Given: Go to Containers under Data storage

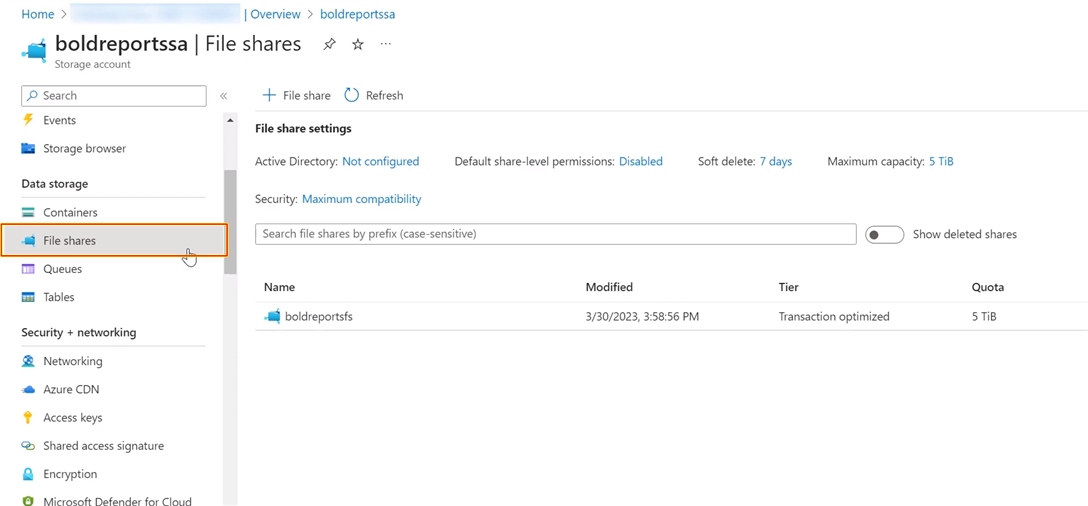Looking at the screenshot, I should (70, 212).
